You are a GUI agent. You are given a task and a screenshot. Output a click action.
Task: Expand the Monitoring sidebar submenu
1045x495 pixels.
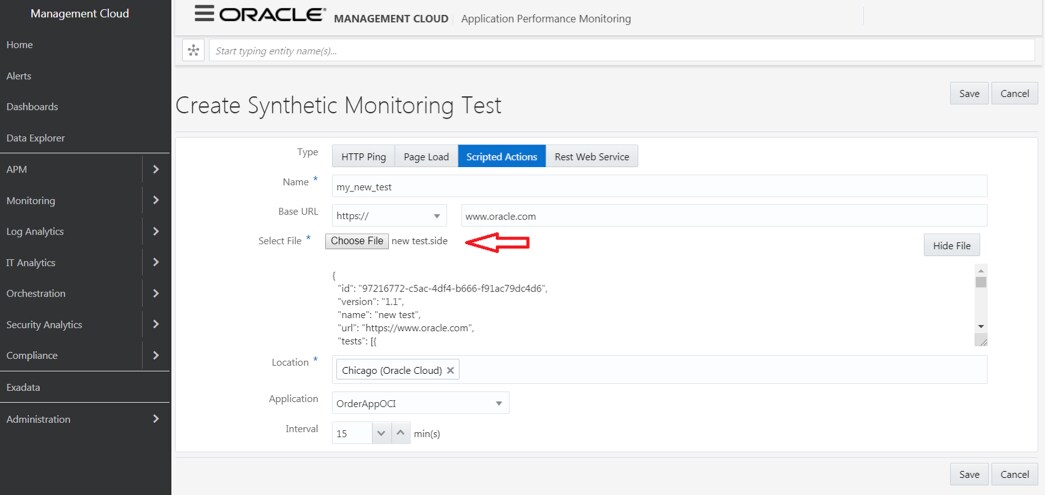156,200
